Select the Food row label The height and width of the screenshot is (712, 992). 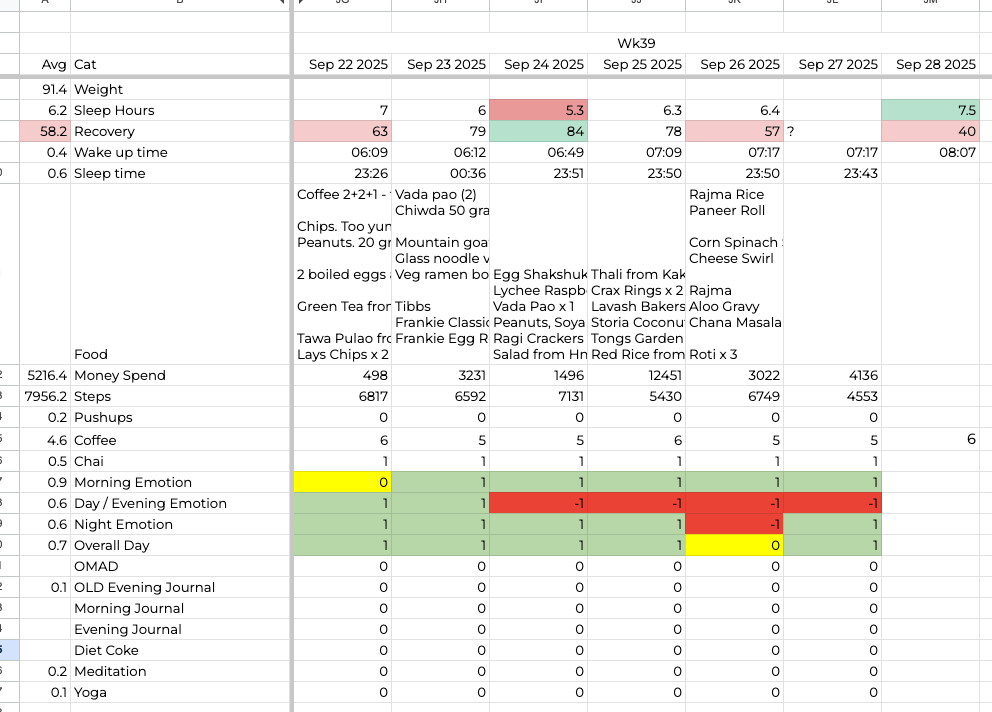pos(180,274)
